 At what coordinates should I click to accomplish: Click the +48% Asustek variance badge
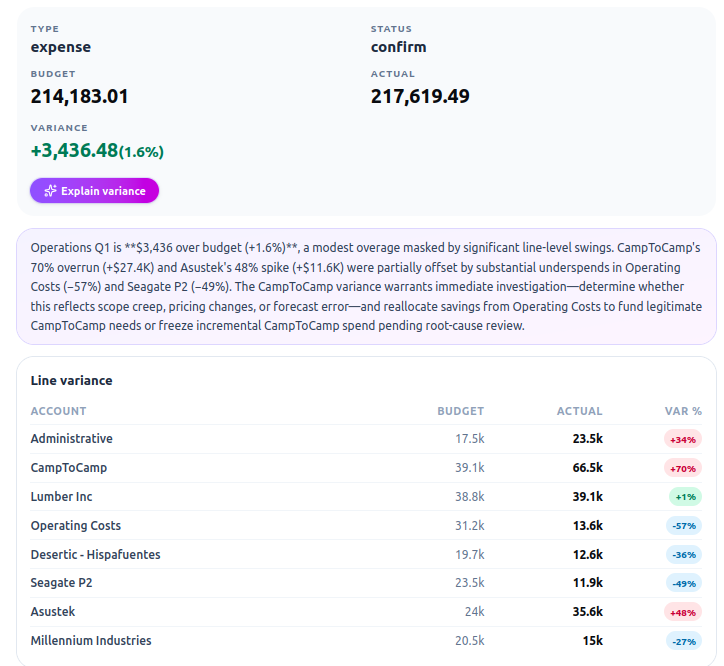[683, 612]
